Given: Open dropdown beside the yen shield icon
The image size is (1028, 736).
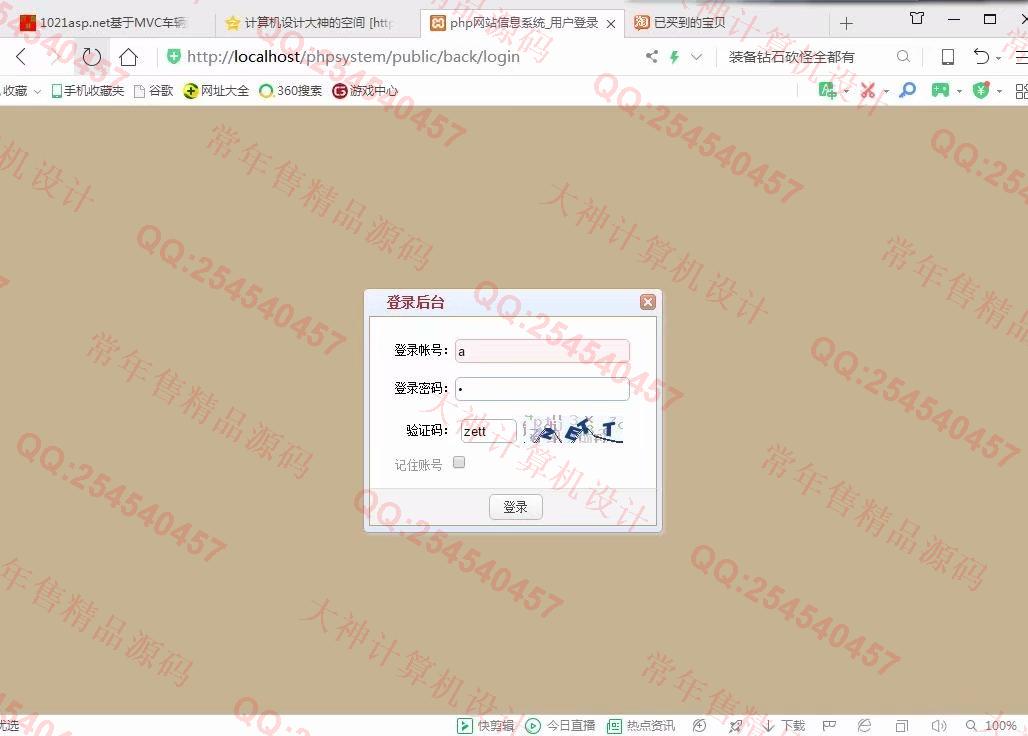Looking at the screenshot, I should pyautogui.click(x=999, y=91).
